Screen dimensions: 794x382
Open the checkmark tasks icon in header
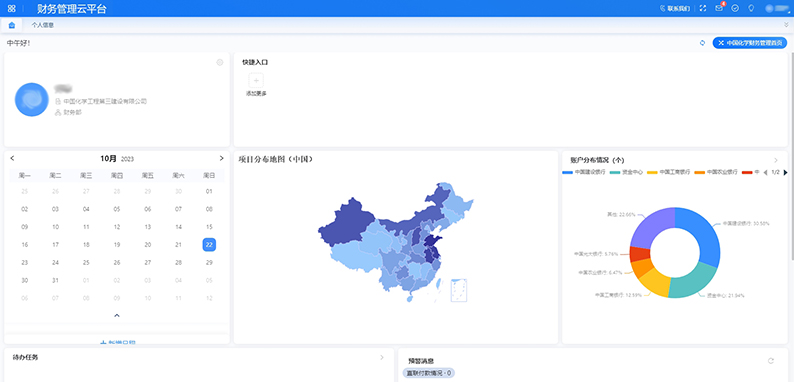(x=735, y=9)
